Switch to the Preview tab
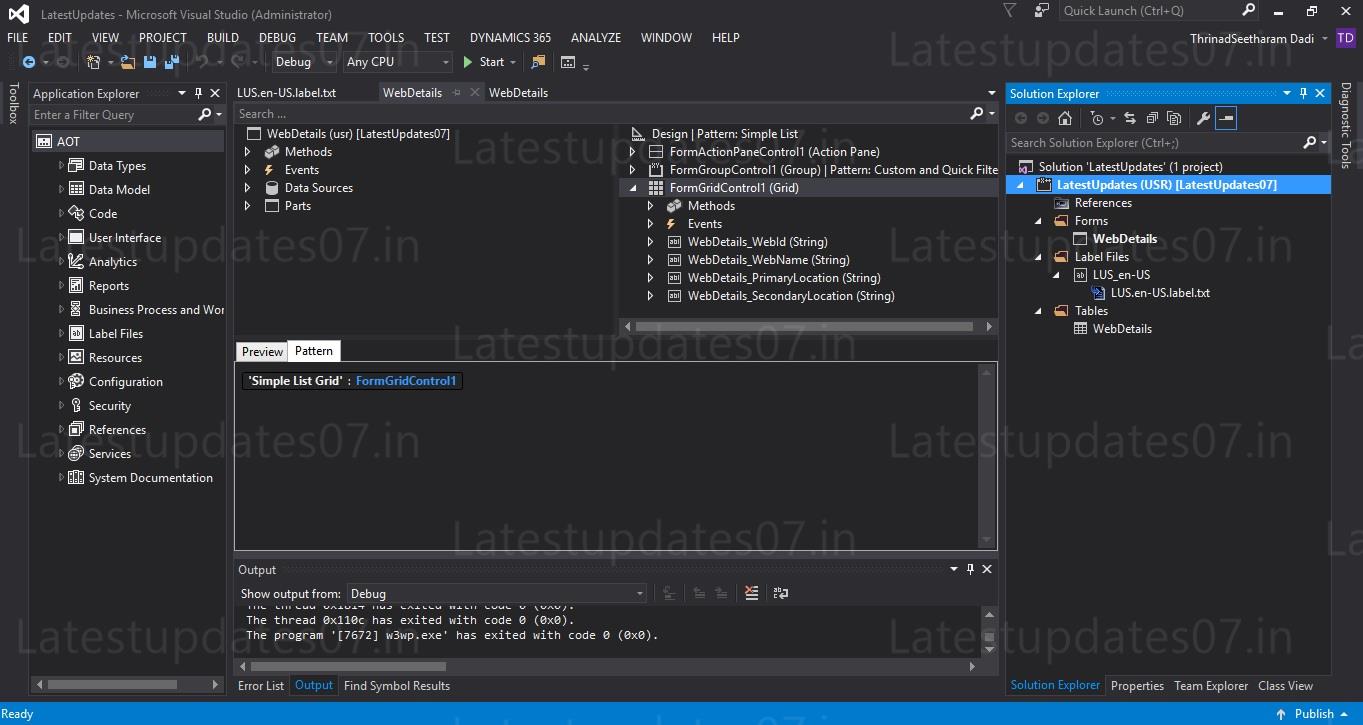This screenshot has height=725, width=1363. coord(261,351)
